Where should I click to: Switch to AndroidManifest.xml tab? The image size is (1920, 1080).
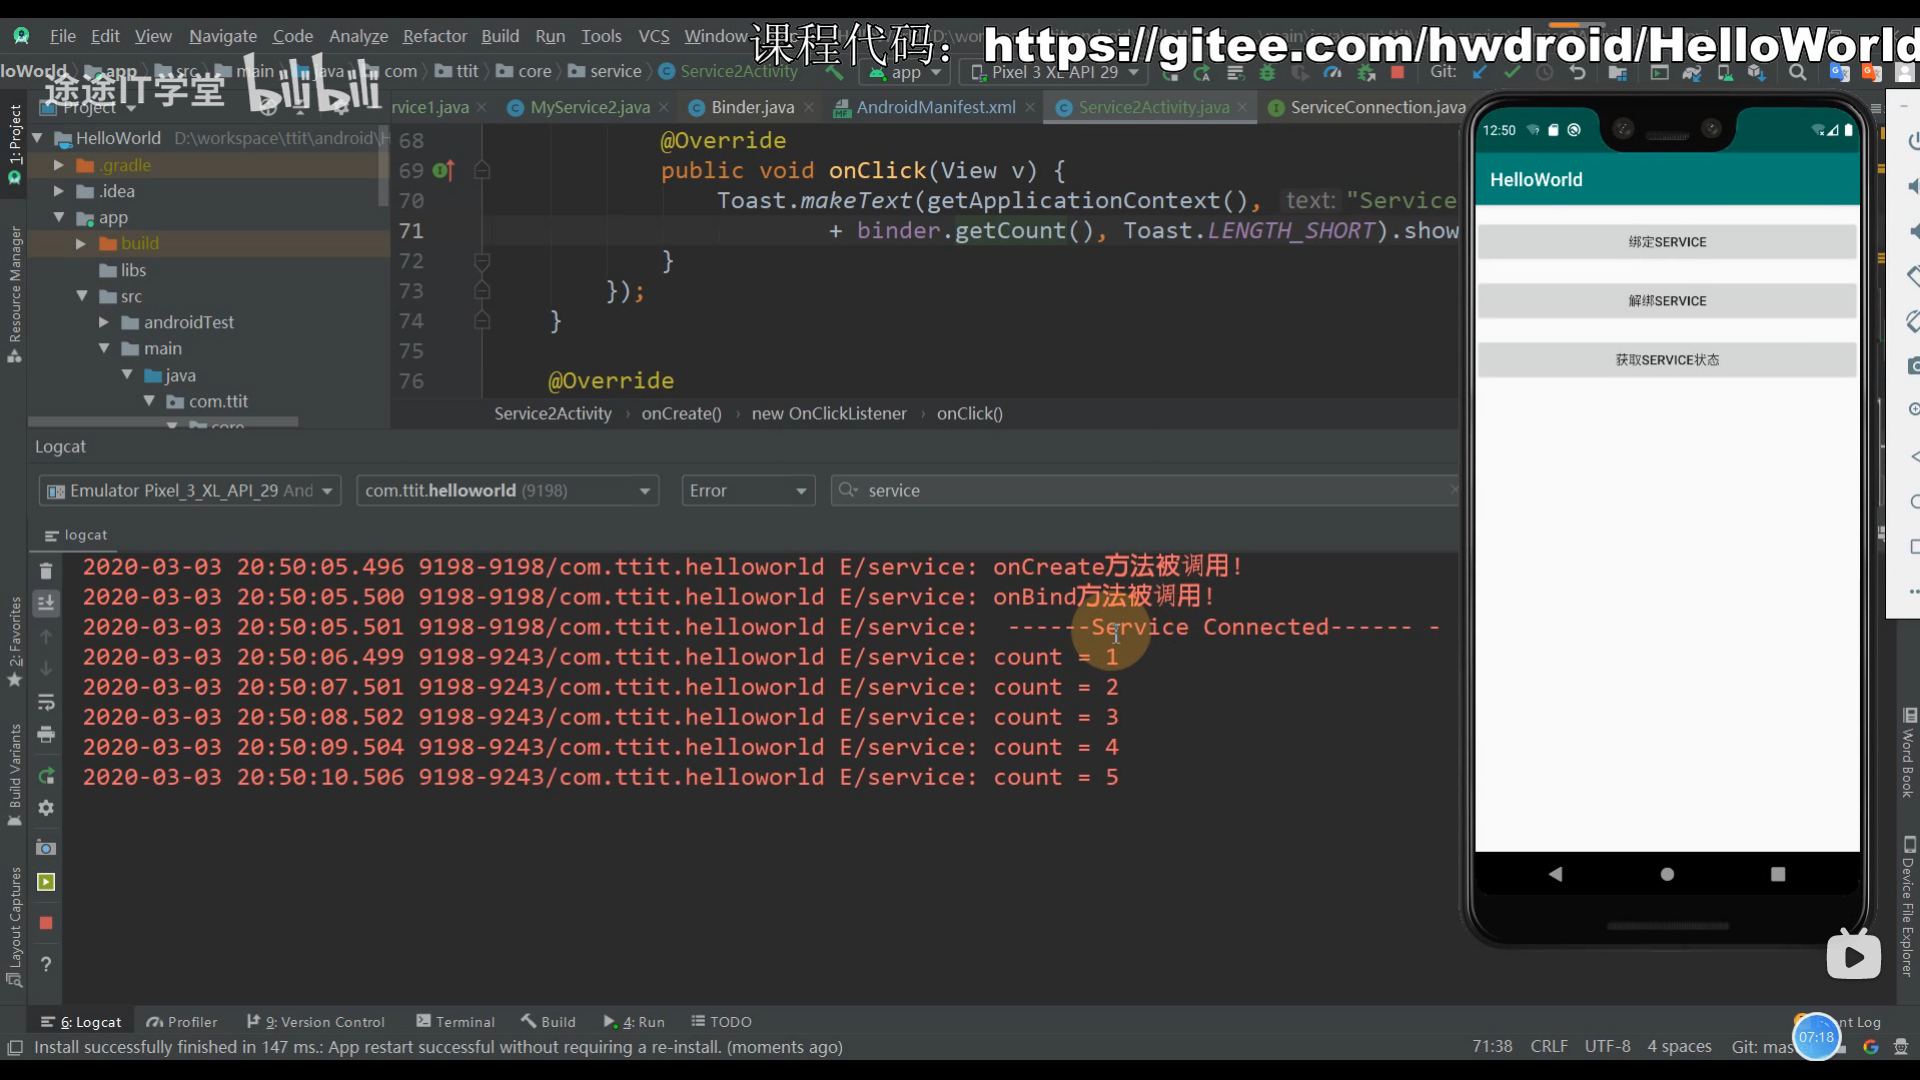(x=936, y=107)
